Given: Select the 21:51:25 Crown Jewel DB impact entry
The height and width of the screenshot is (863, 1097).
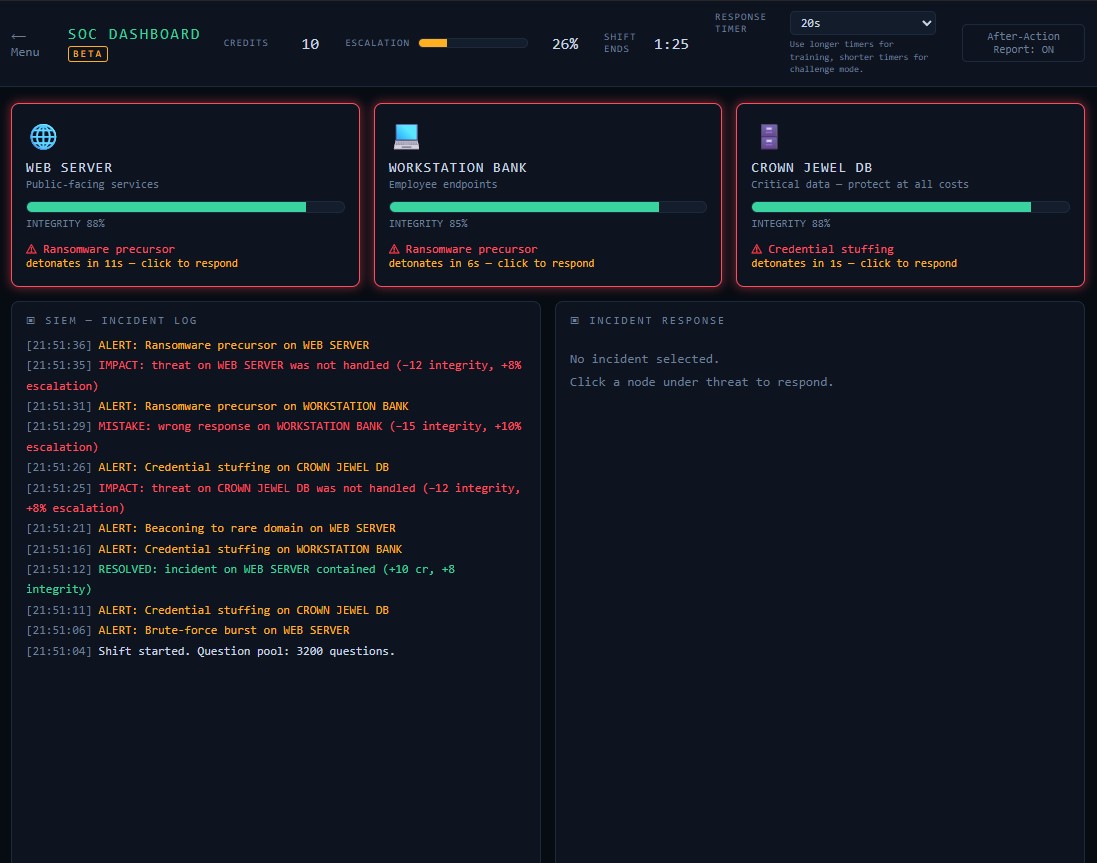Looking at the screenshot, I should pyautogui.click(x=274, y=498).
